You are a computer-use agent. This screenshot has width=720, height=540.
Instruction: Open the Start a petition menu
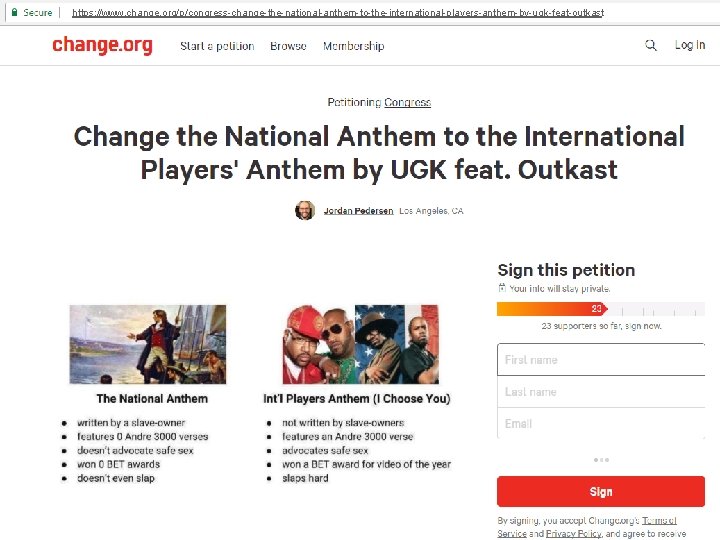[x=217, y=46]
